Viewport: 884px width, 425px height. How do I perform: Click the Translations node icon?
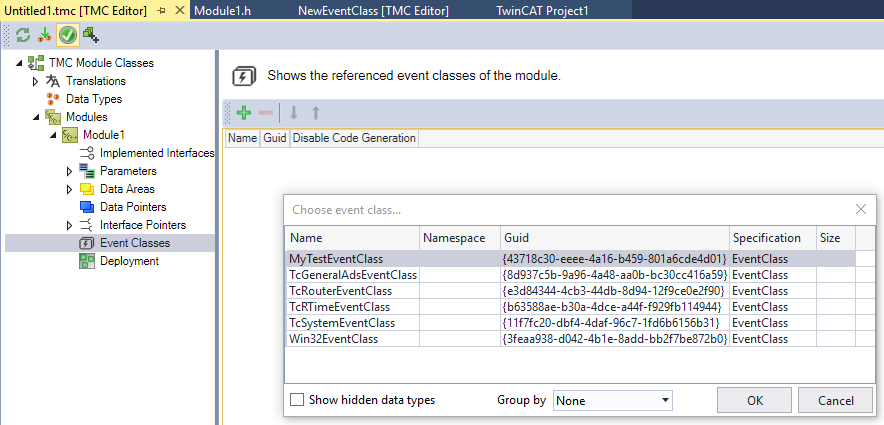(53, 81)
